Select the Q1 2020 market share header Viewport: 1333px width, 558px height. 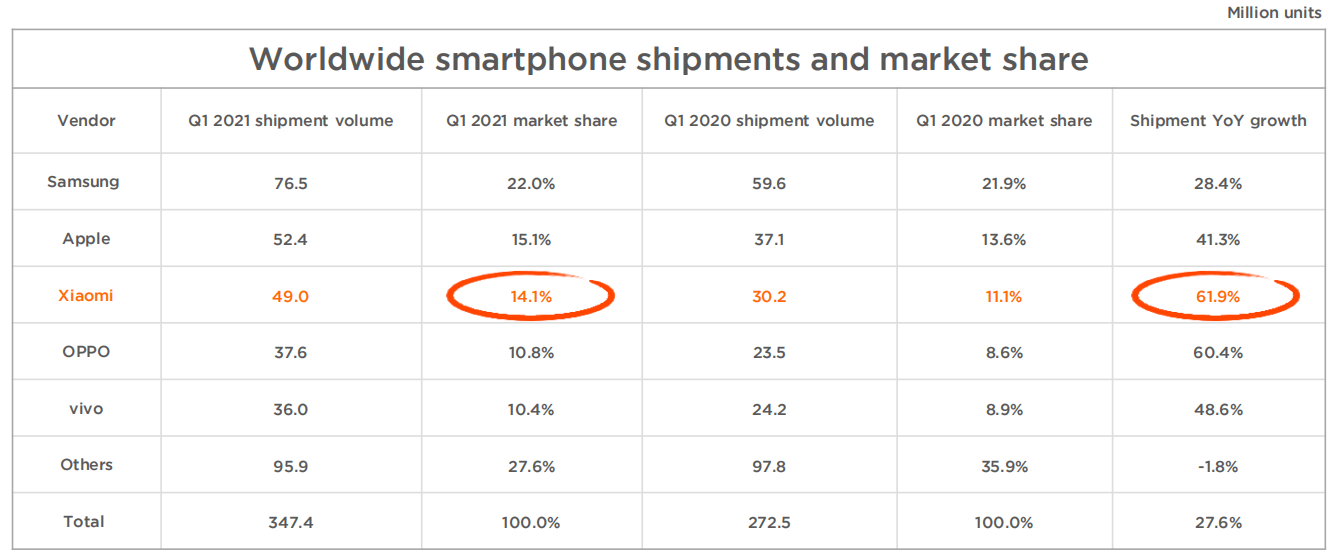(x=1004, y=120)
